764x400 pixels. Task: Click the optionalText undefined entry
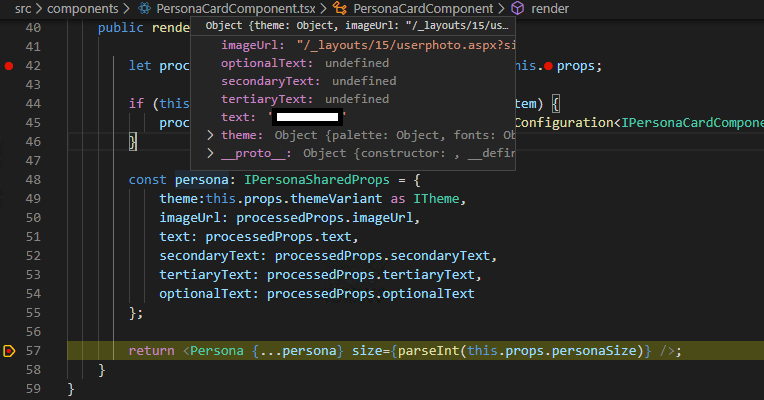[305, 63]
